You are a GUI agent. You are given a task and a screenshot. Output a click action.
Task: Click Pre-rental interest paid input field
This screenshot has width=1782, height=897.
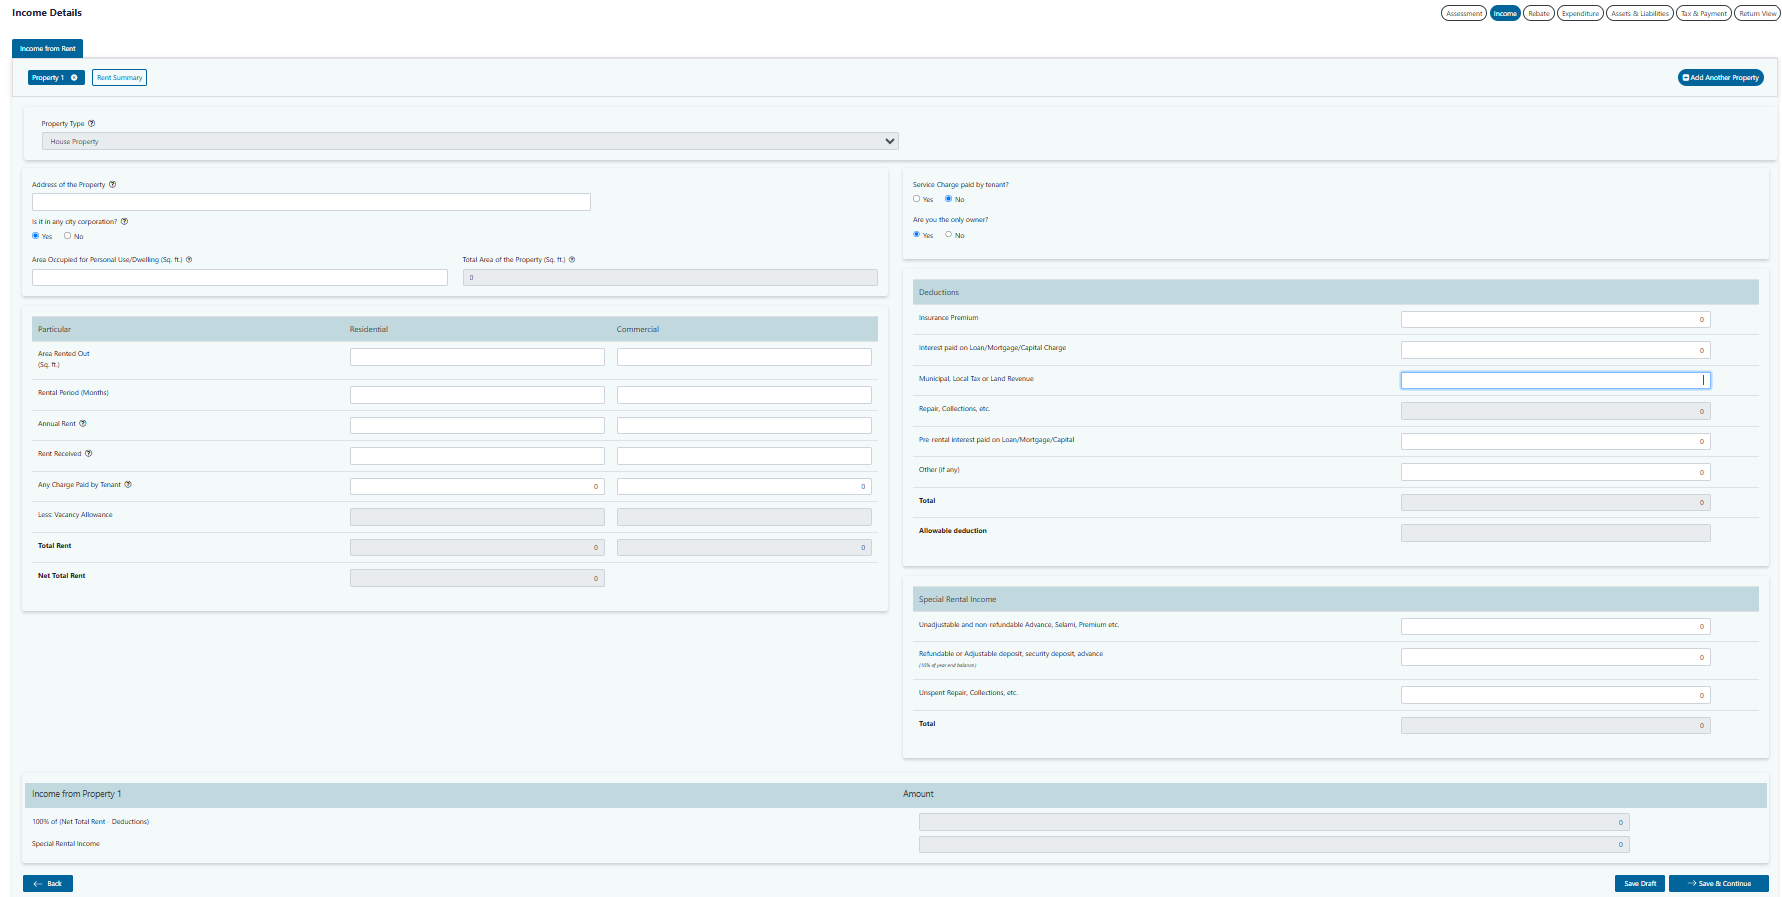[1556, 442]
